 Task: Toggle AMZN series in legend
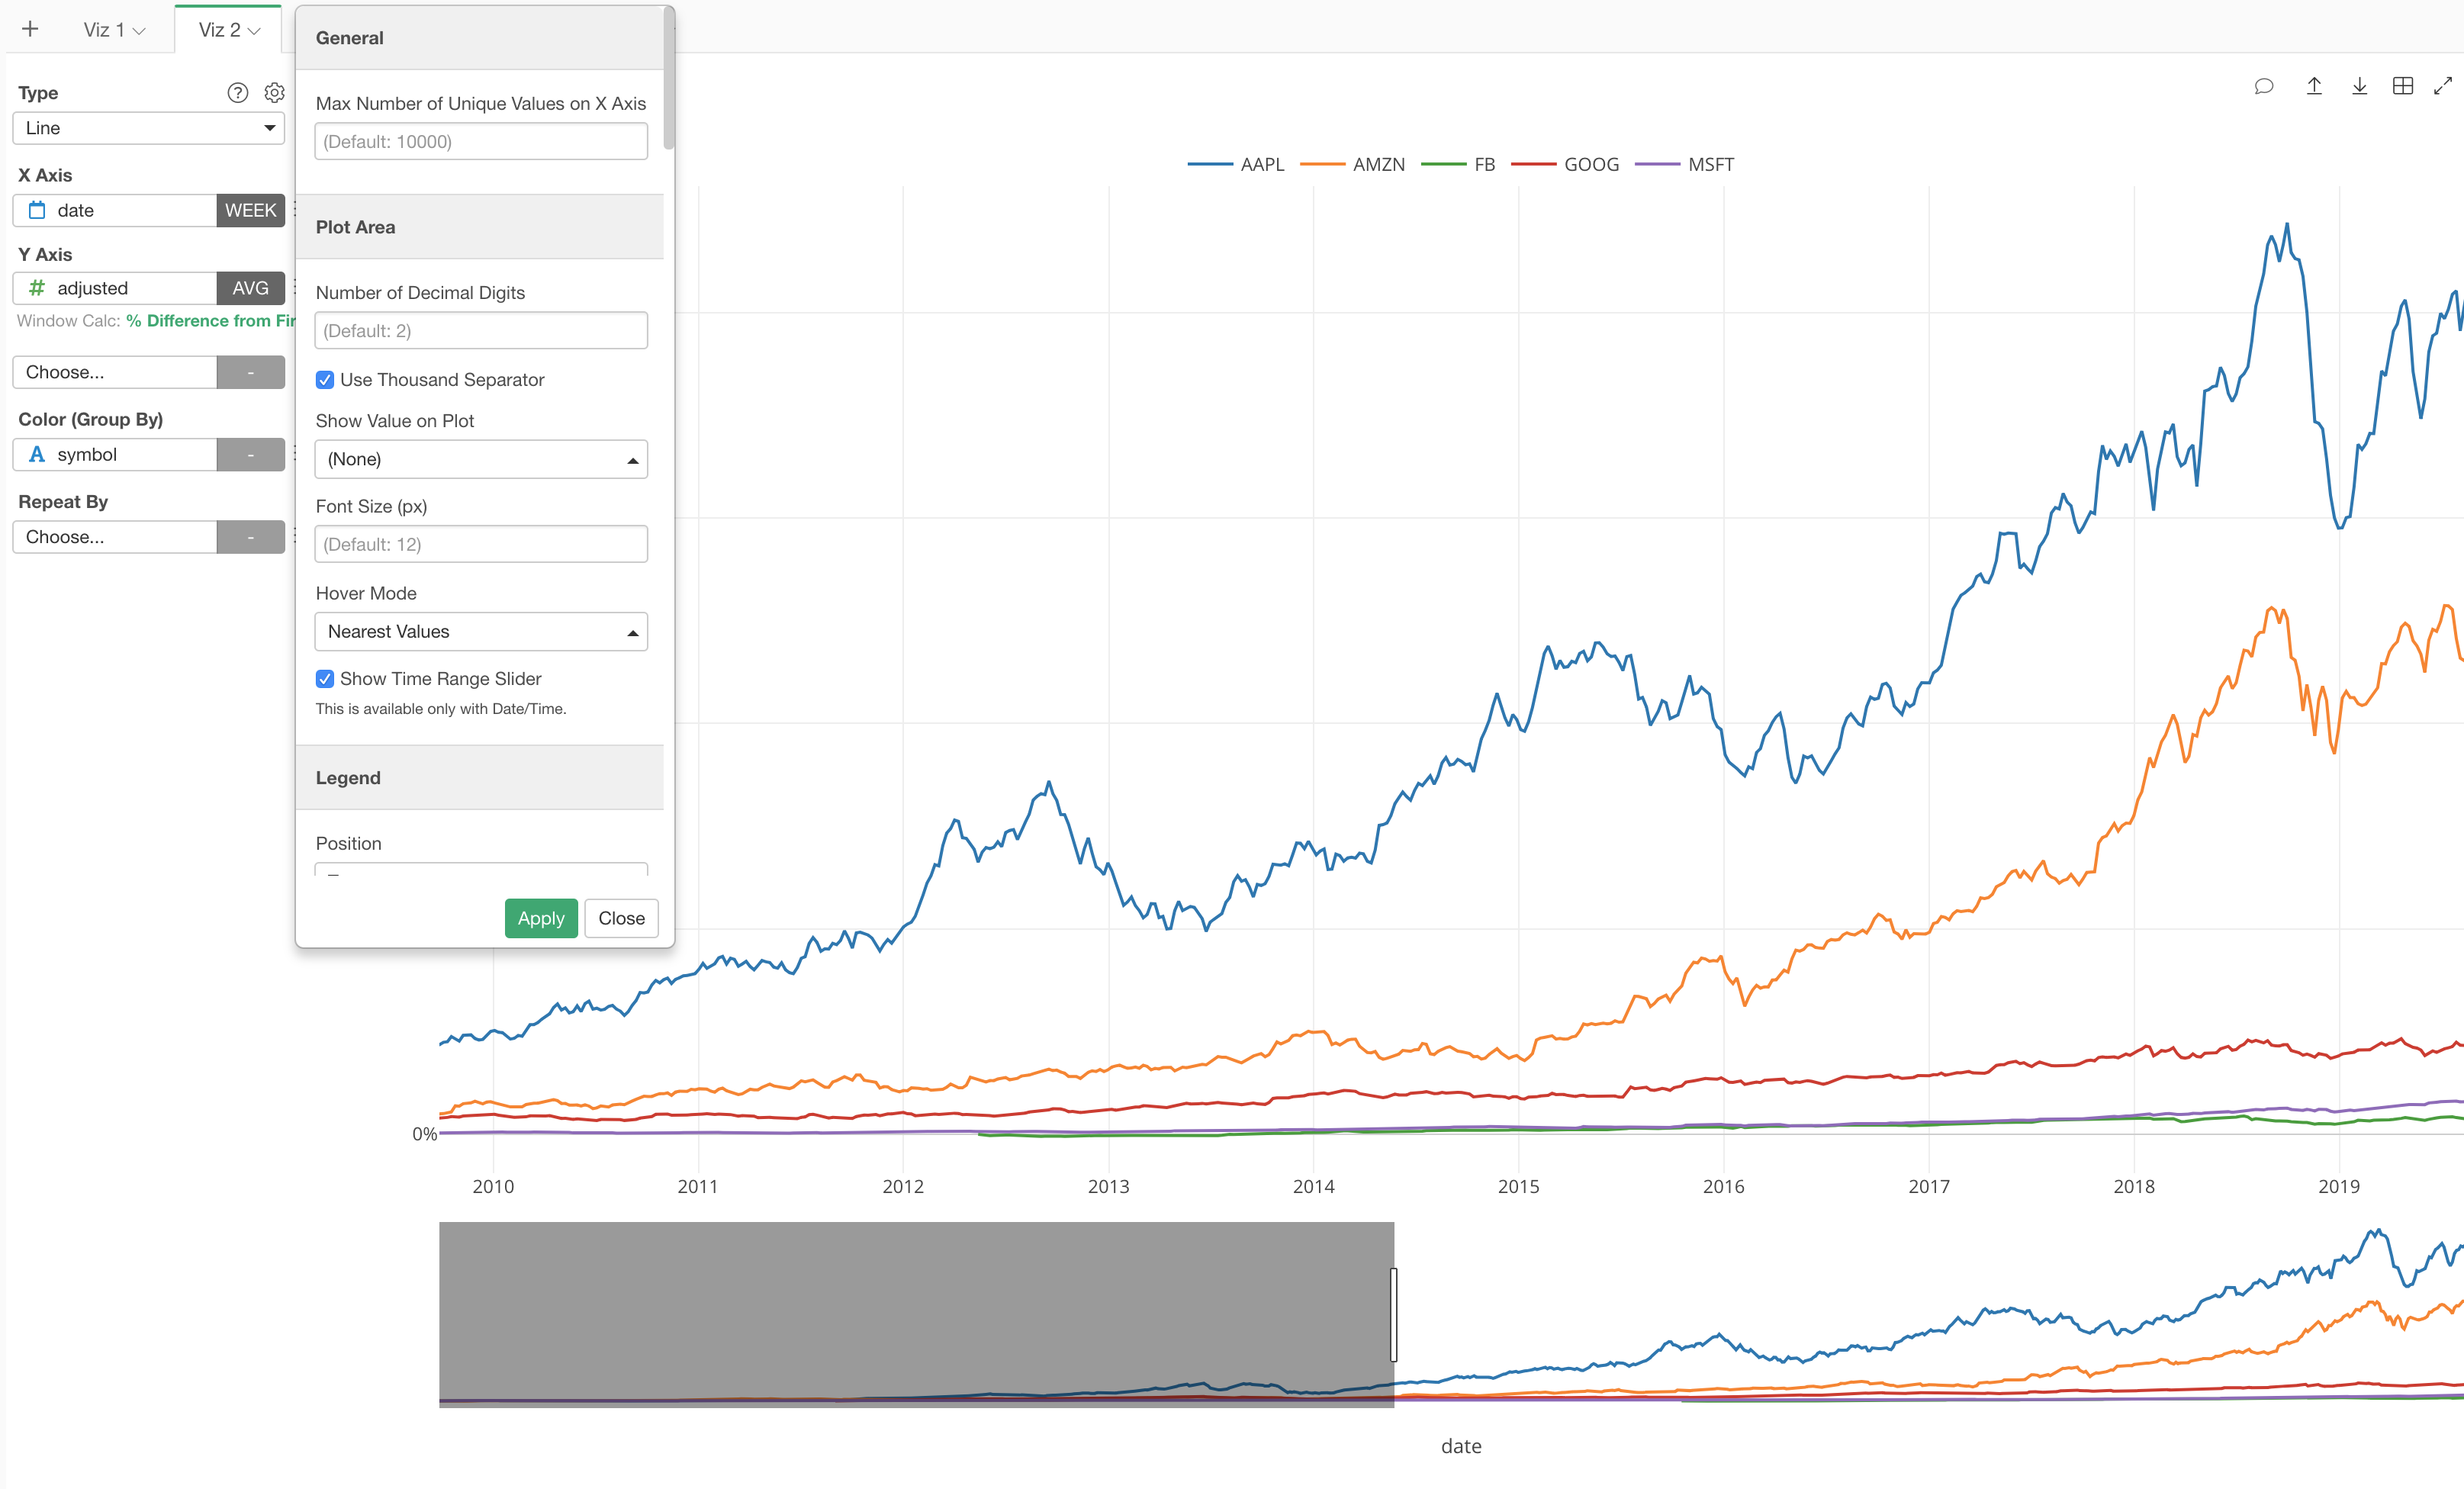tap(1352, 164)
